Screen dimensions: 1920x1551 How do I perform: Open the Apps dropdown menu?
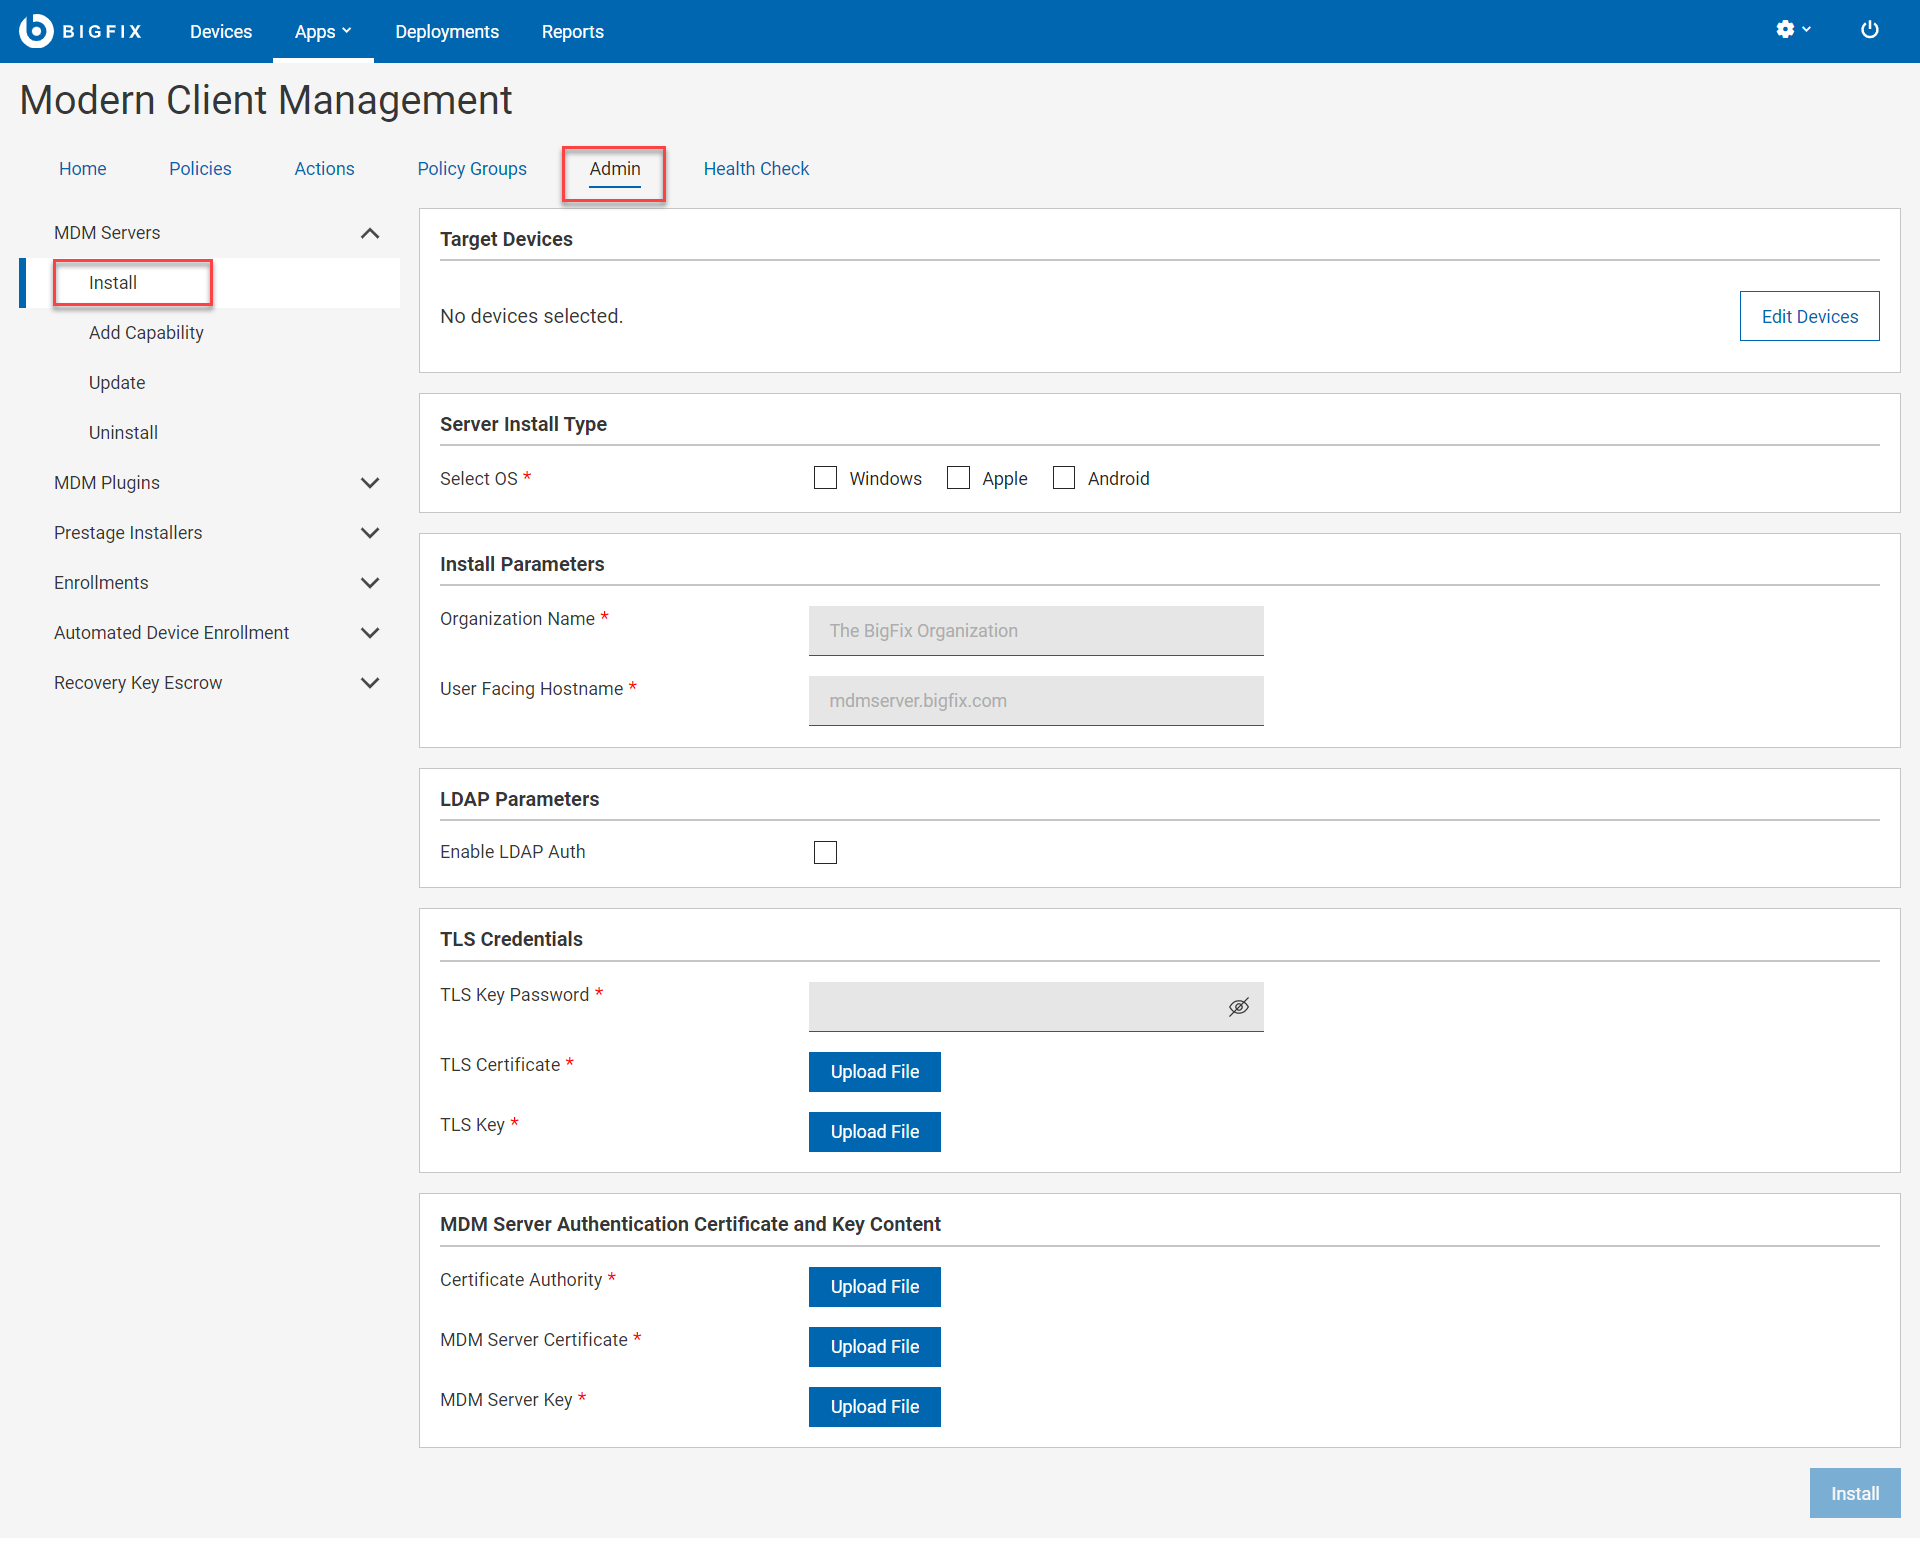tap(322, 32)
